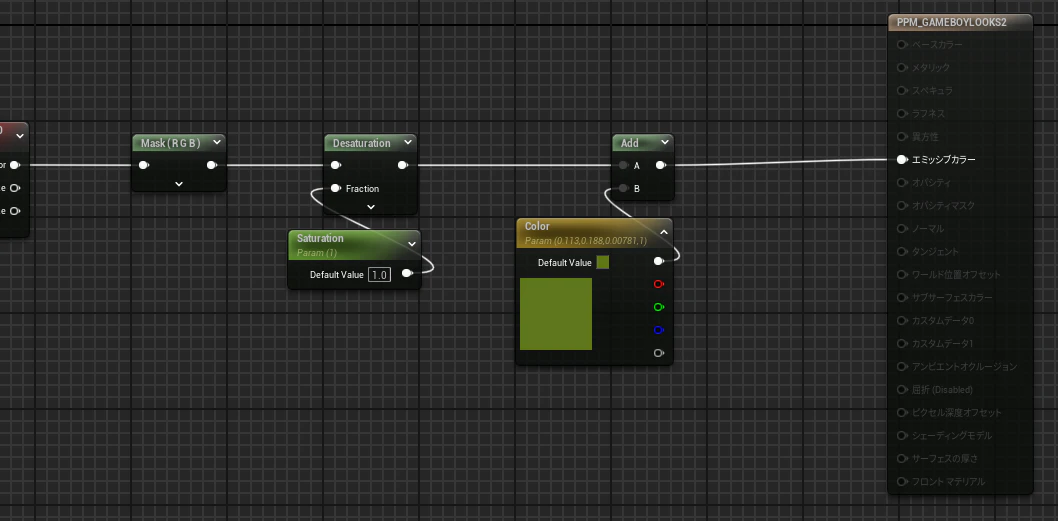Viewport: 1058px width, 521px height.
Task: Click the blue channel output pin on Color node
Action: tap(659, 330)
